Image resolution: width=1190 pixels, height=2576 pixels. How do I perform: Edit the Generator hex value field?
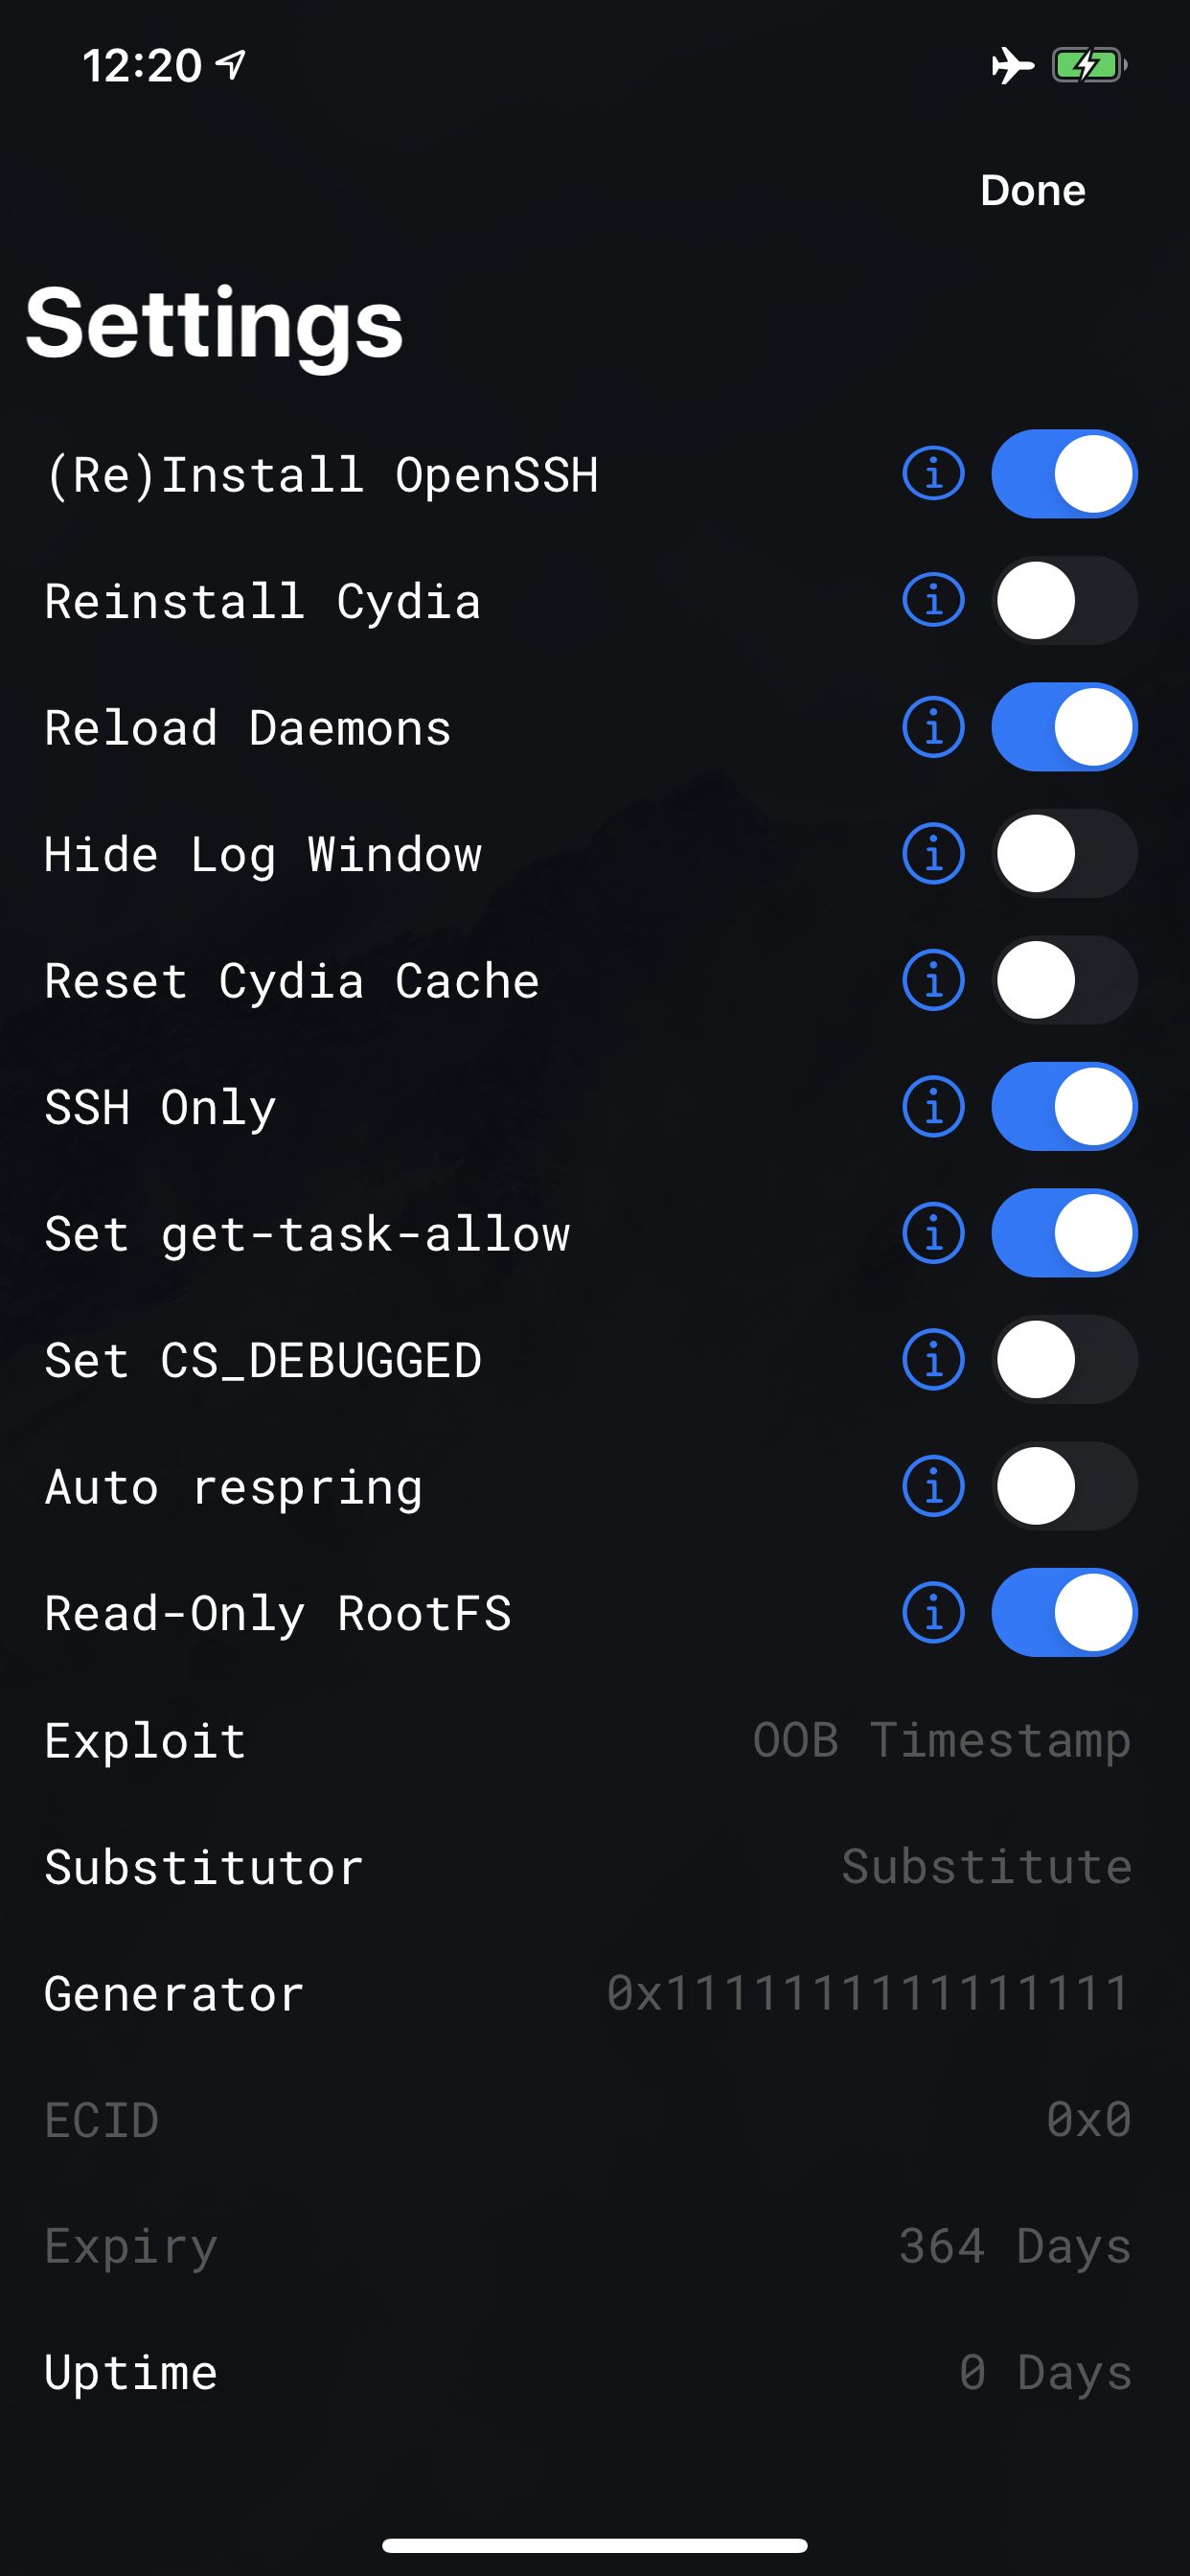click(867, 1993)
